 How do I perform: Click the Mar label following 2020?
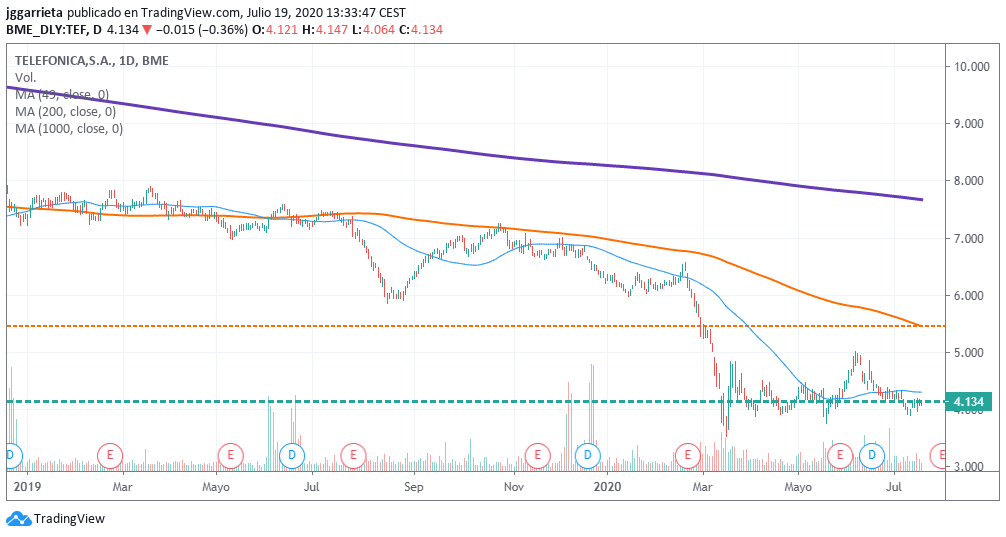(x=703, y=487)
